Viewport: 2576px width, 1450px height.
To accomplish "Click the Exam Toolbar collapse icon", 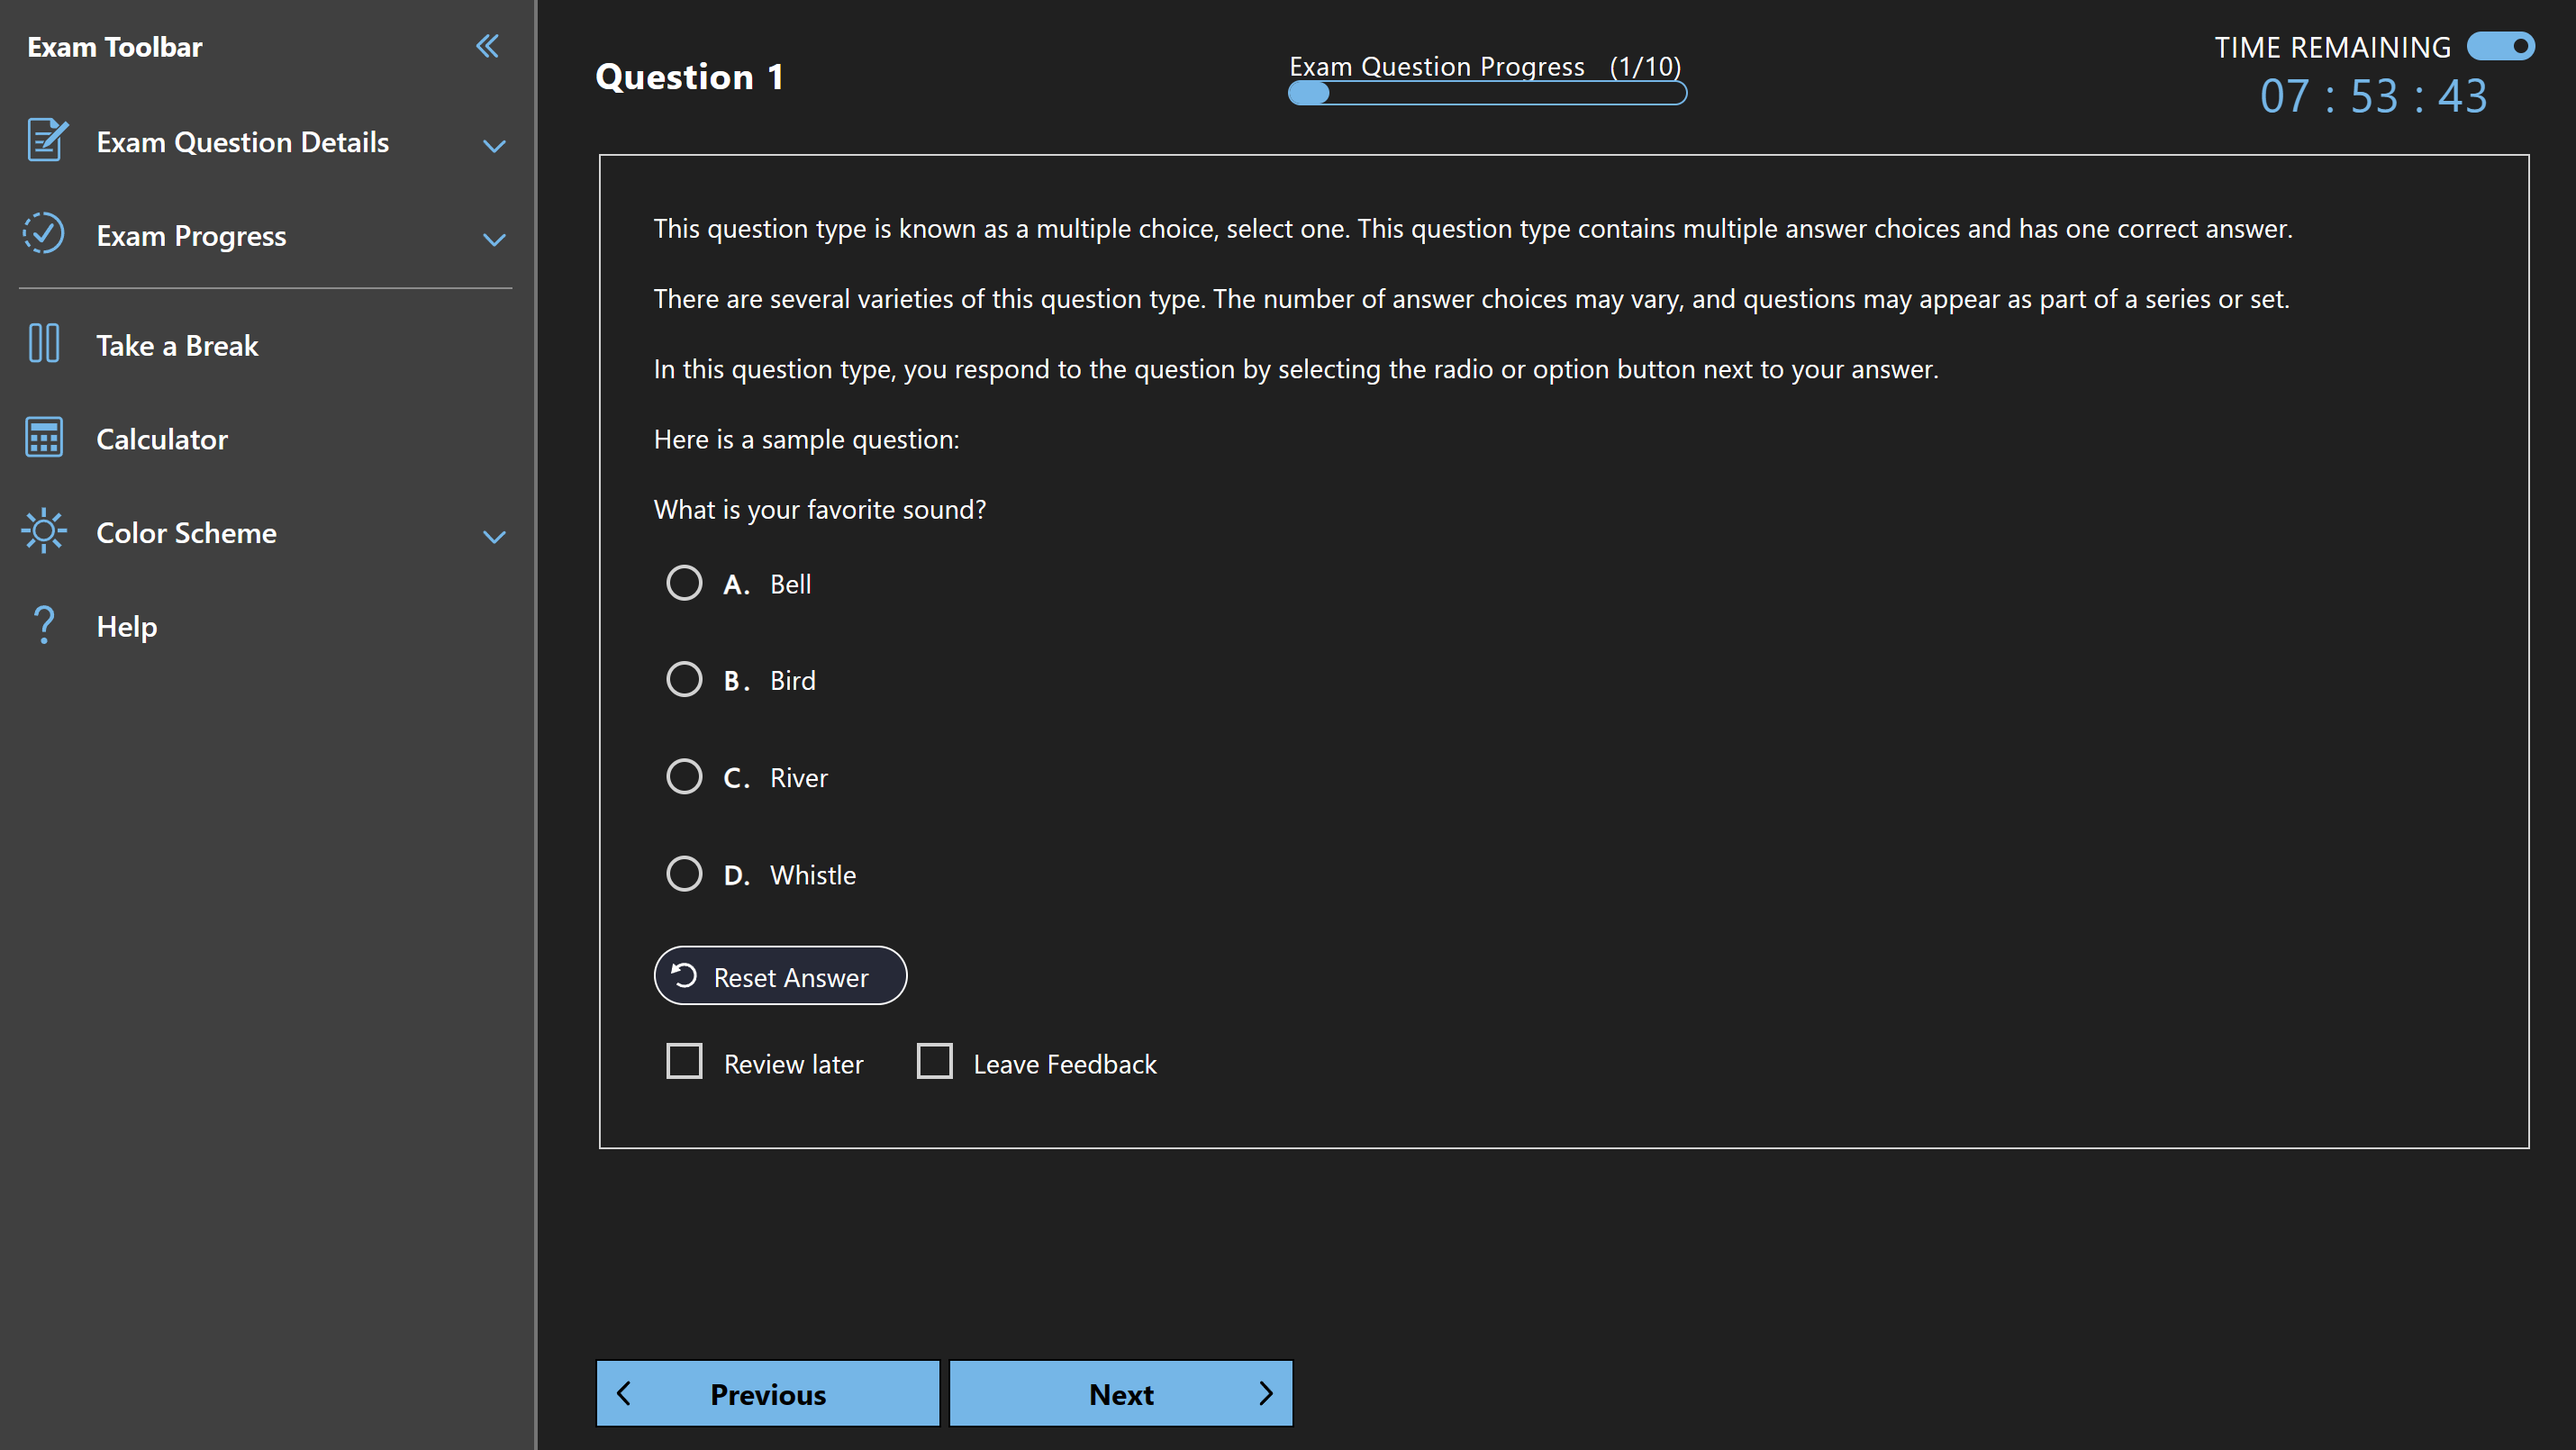I will tap(488, 46).
